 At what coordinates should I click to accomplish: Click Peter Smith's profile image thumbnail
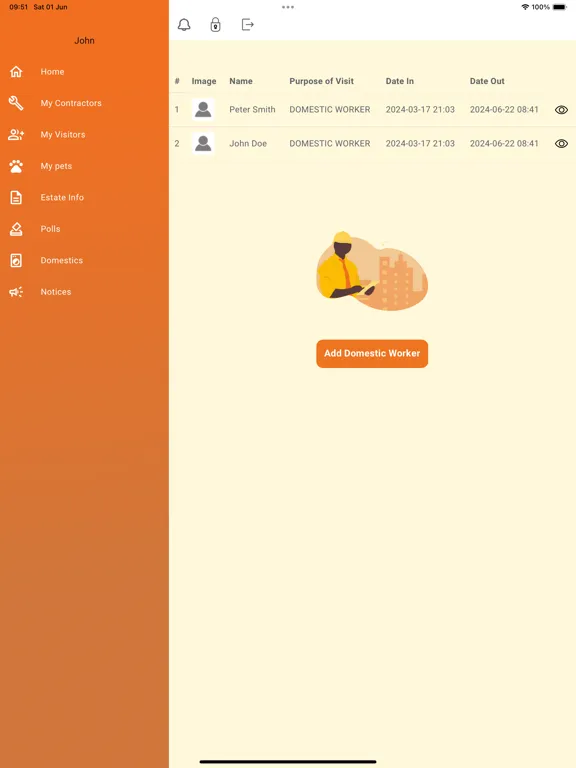coord(203,109)
